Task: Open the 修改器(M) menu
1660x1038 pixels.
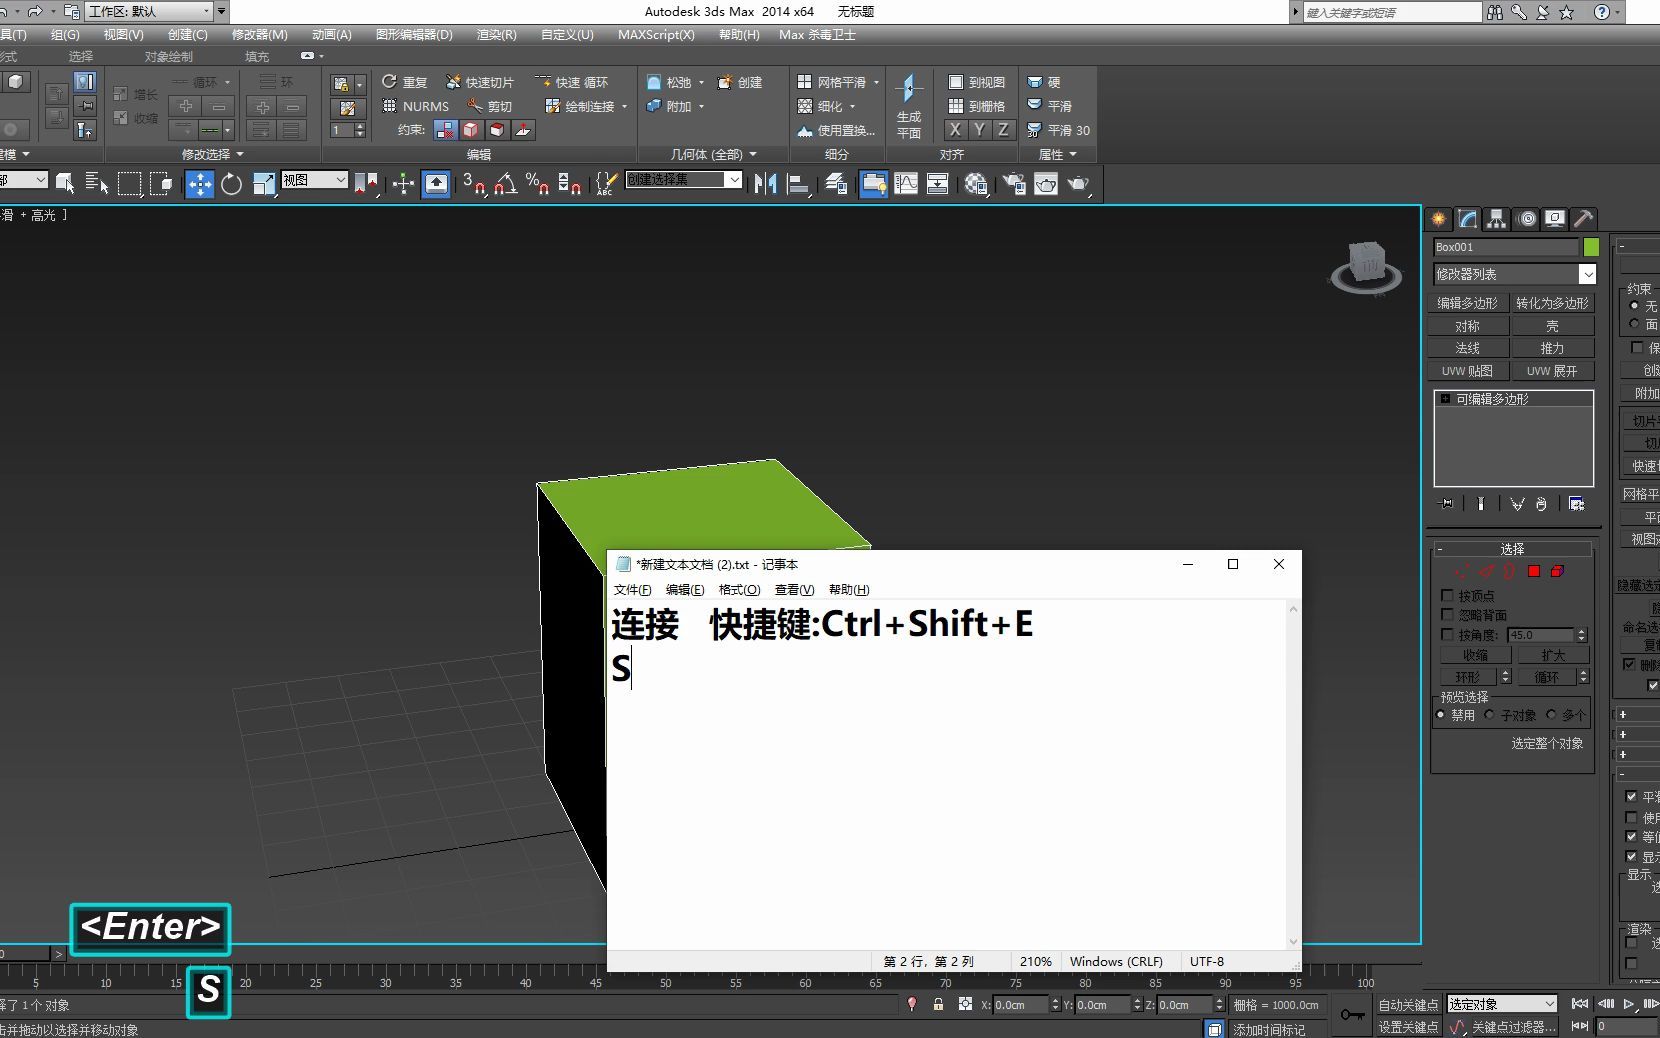Action: pos(259,34)
